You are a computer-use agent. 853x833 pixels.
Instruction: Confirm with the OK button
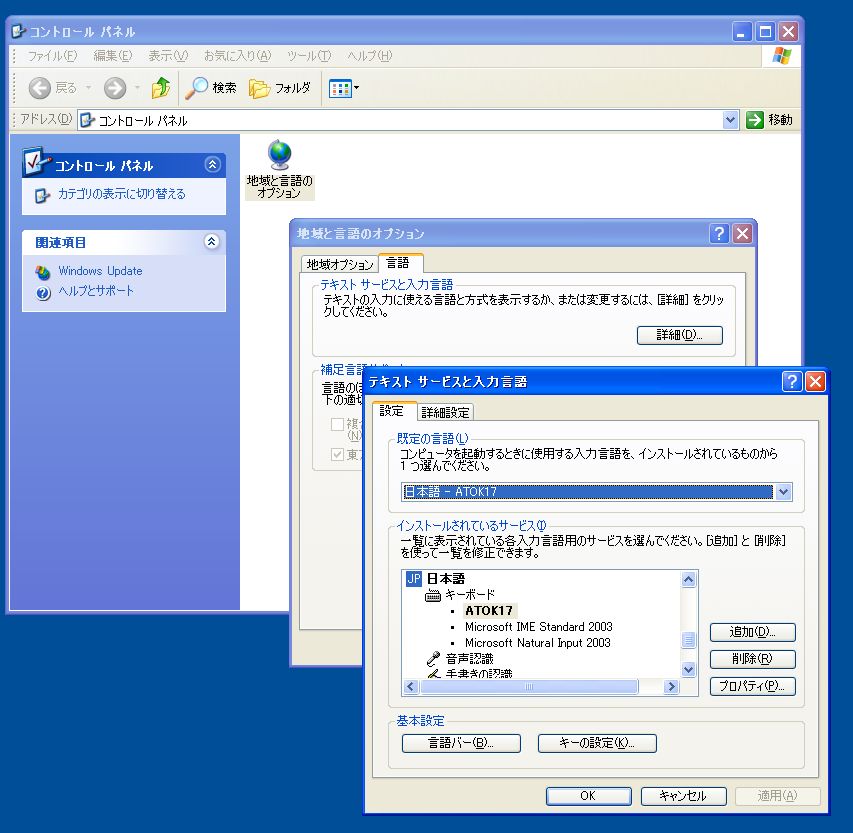click(588, 796)
